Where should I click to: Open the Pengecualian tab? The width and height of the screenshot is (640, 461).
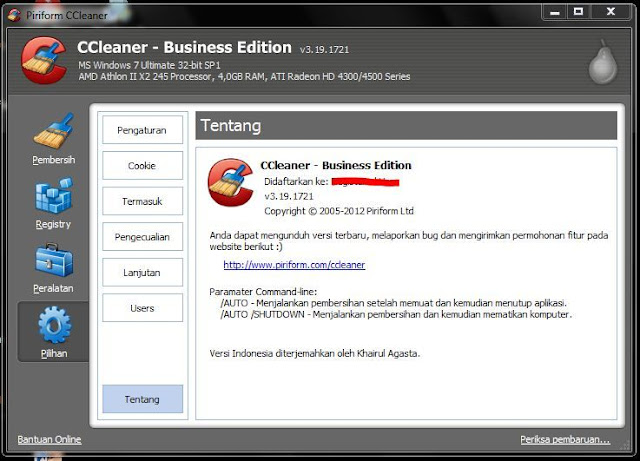point(142,236)
